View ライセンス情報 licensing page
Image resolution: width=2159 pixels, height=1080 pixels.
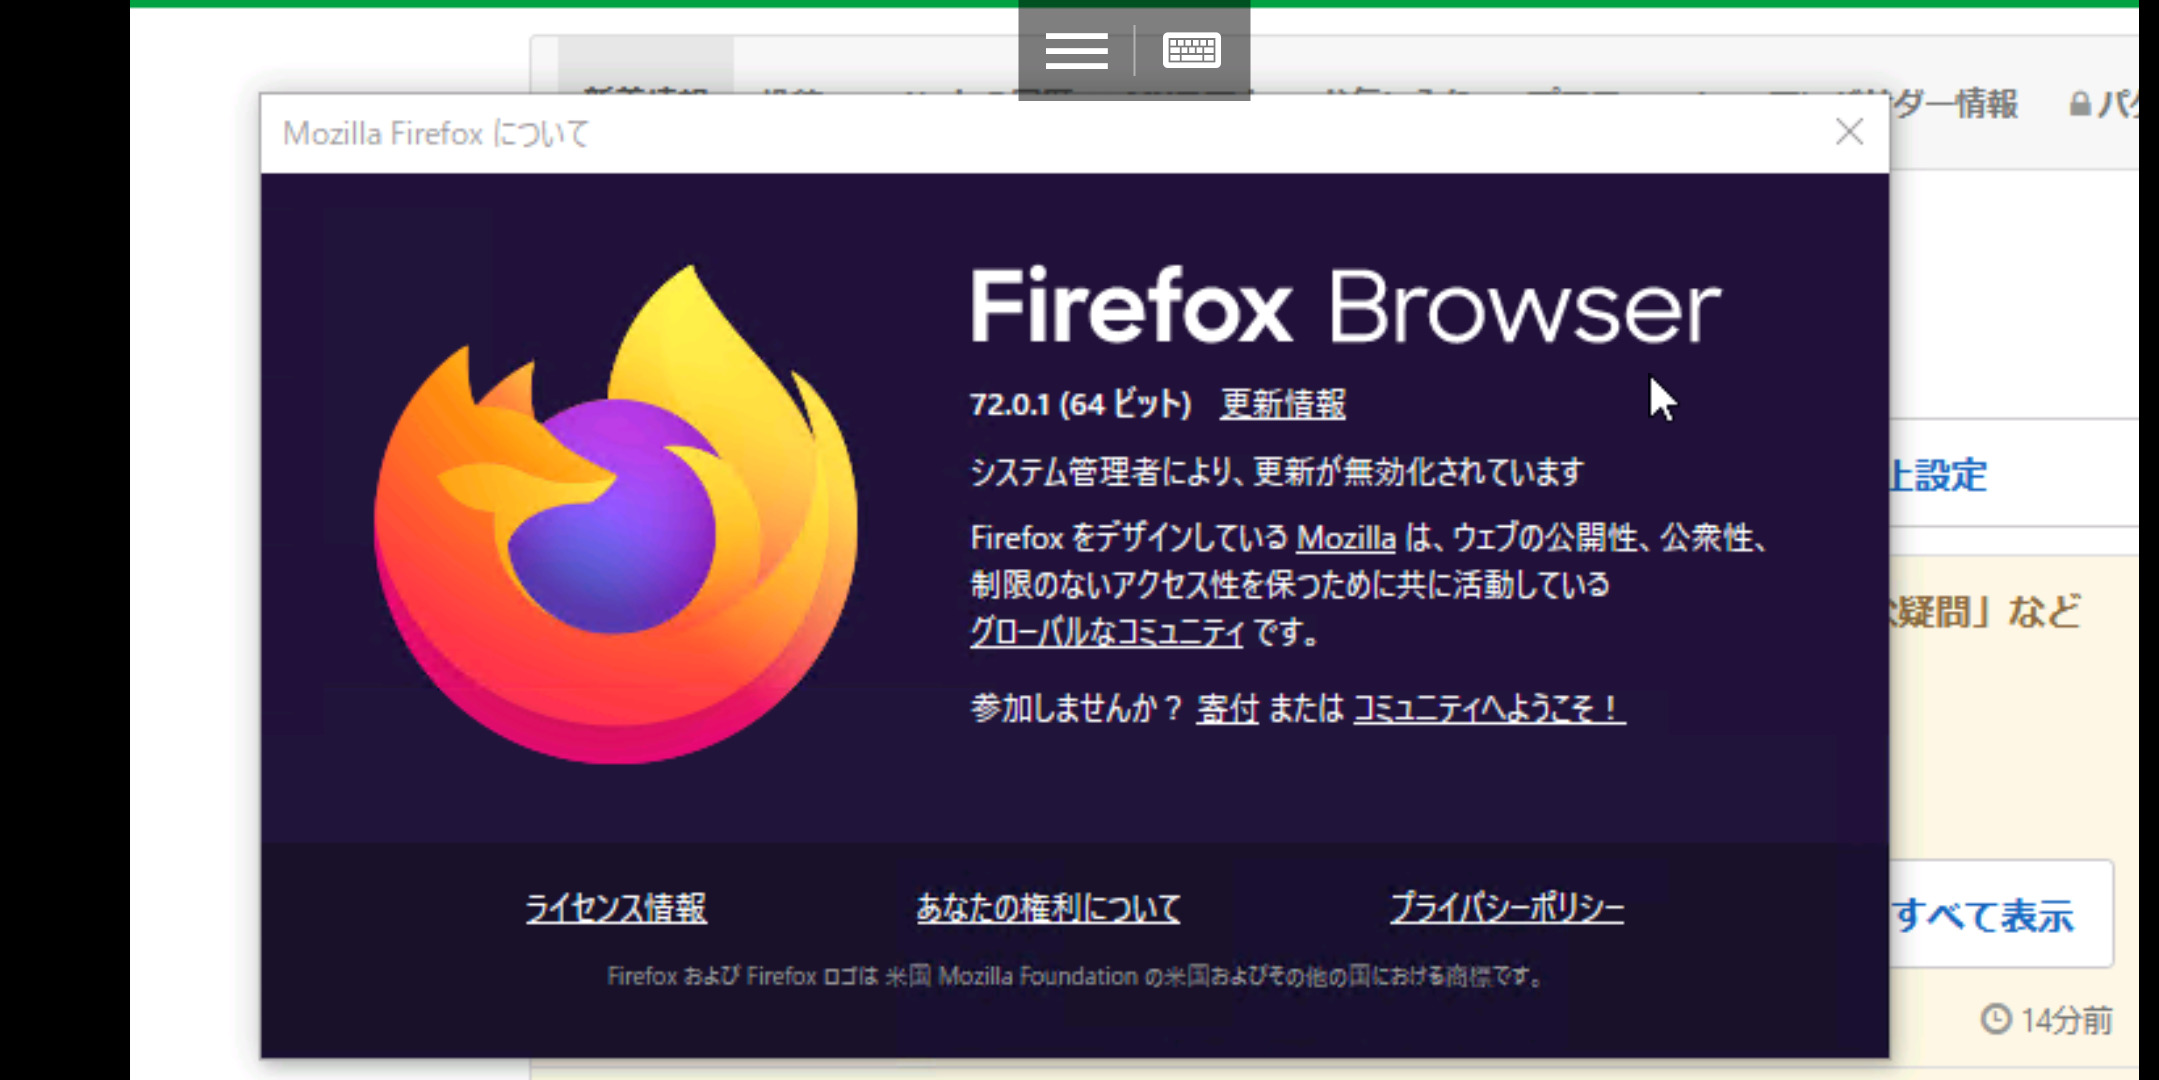(616, 907)
